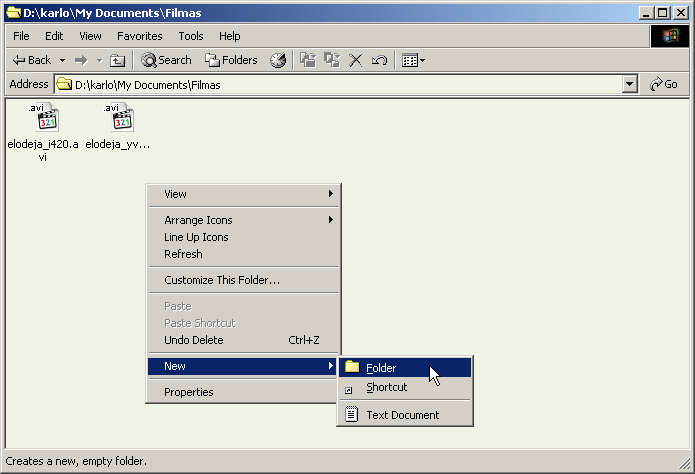Open the Help menu
Image resolution: width=695 pixels, height=474 pixels.
pos(230,36)
